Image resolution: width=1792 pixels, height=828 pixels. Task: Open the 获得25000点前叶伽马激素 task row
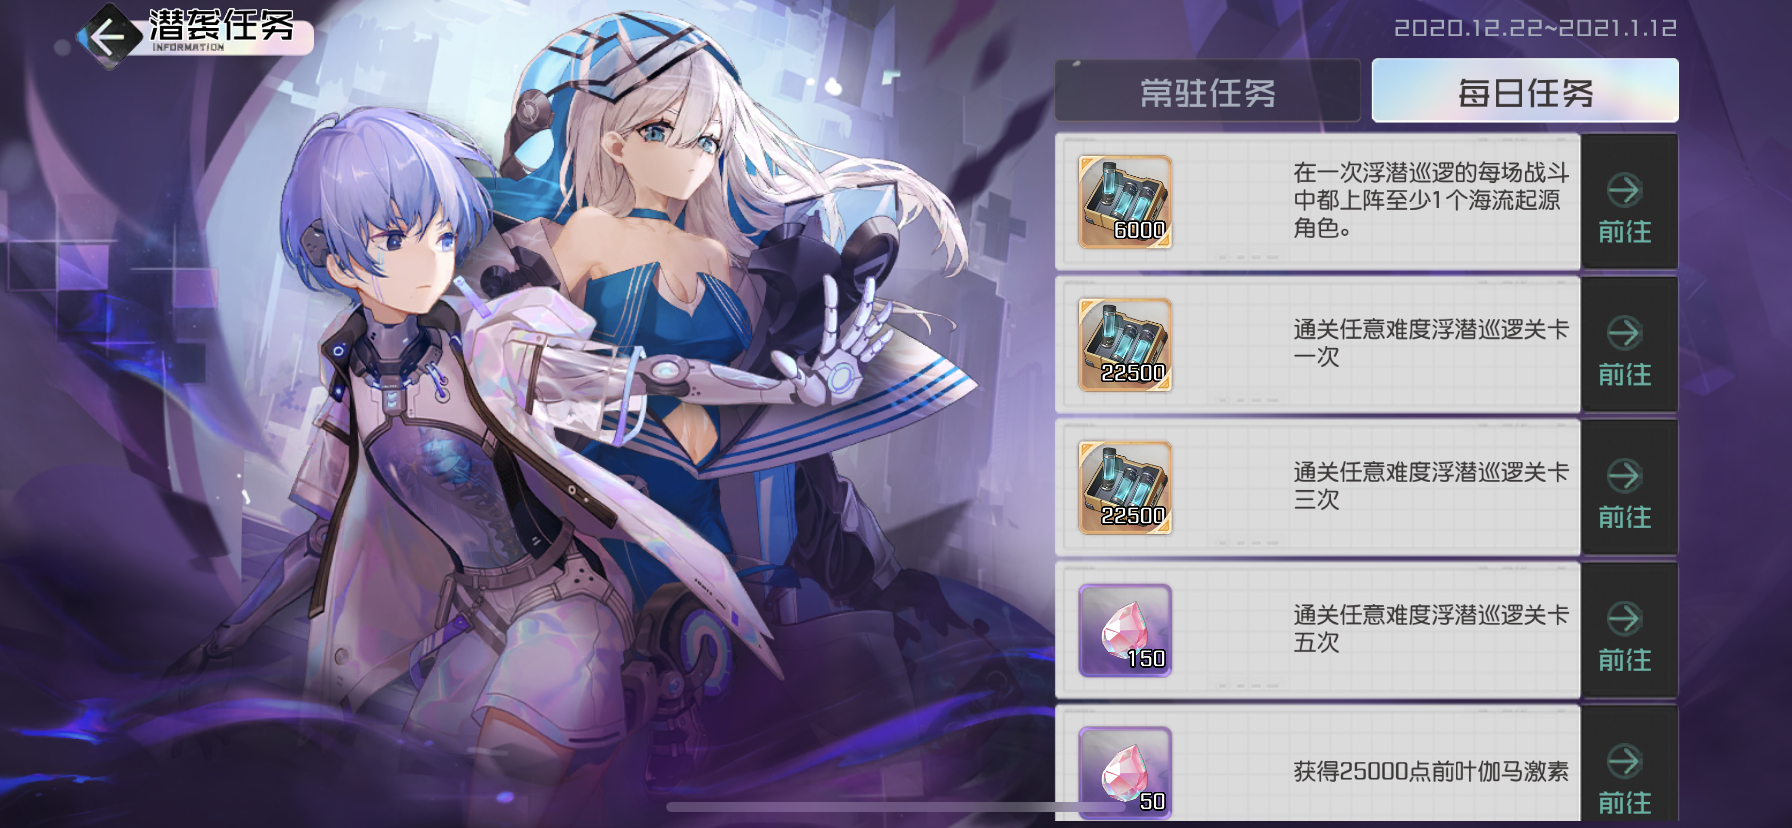(x=1318, y=765)
